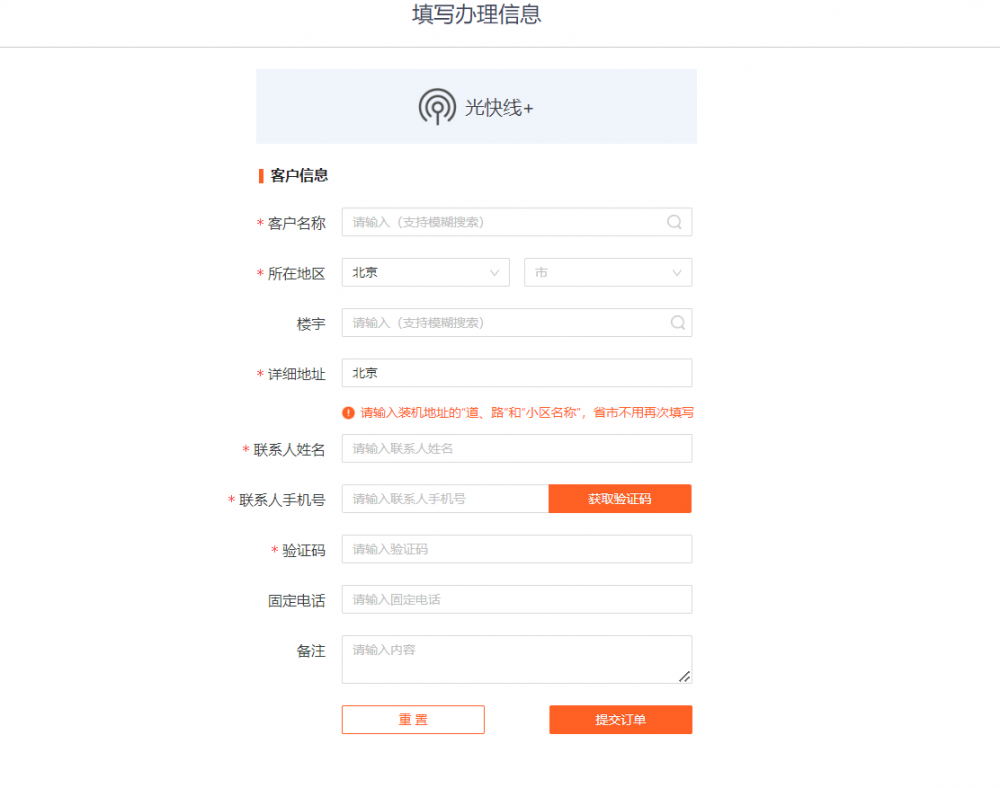Focus the 楼宇 search input

click(x=517, y=323)
